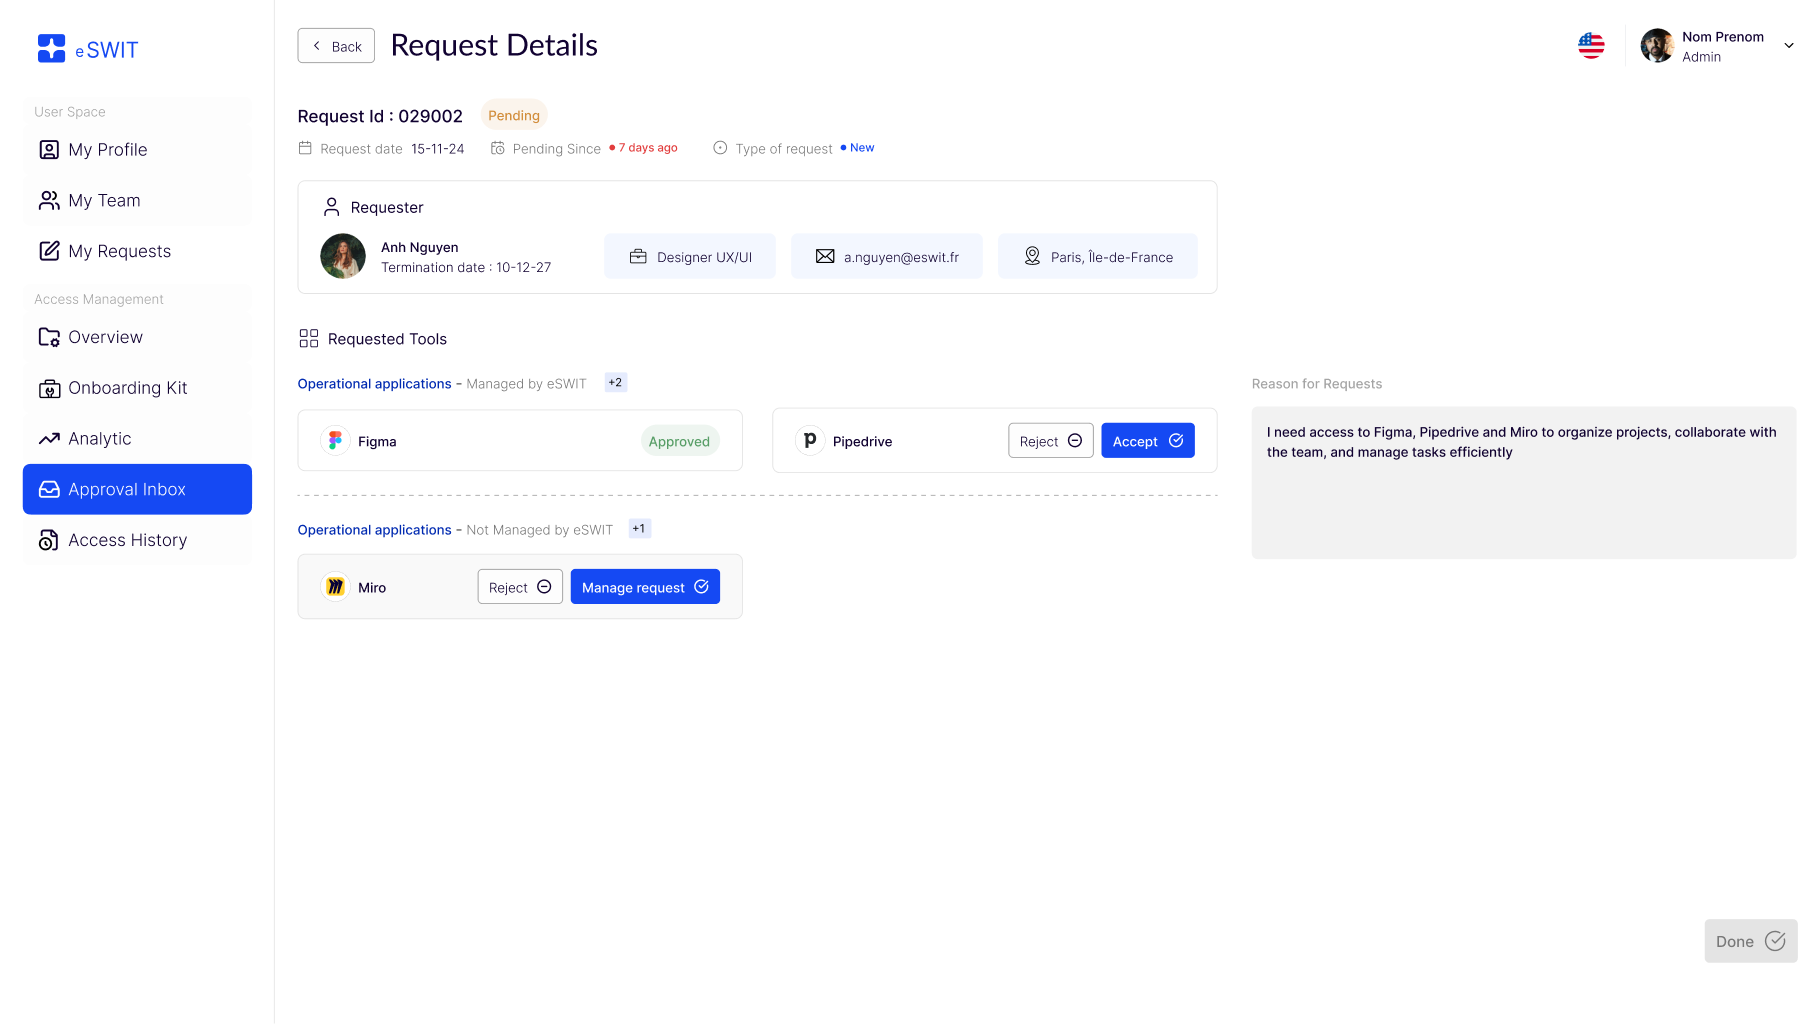Click the Reason for Requests text box
The image size is (1820, 1024).
[1523, 483]
